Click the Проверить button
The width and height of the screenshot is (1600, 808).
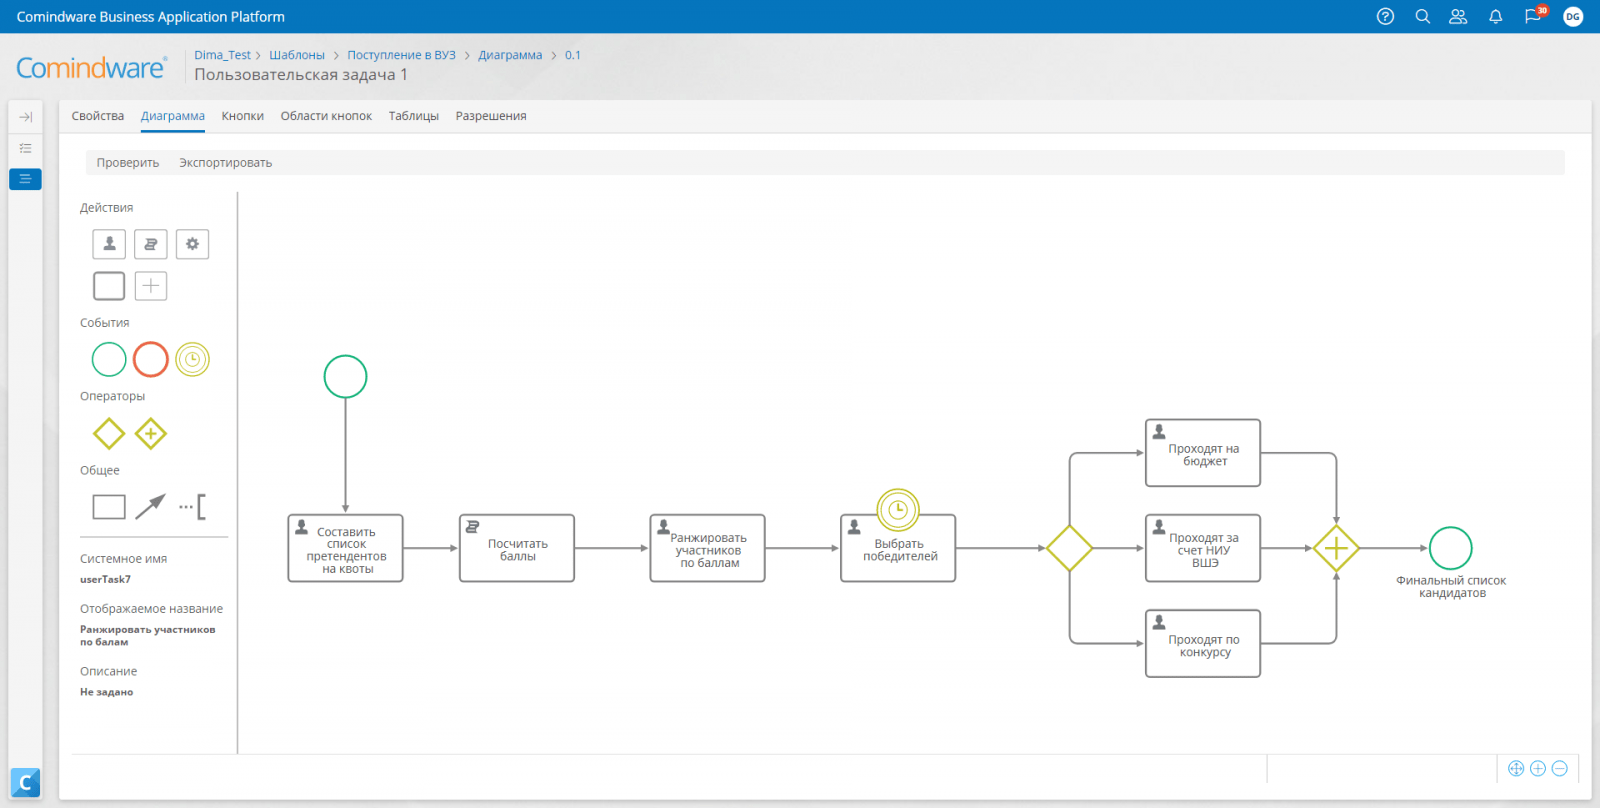[x=128, y=163]
